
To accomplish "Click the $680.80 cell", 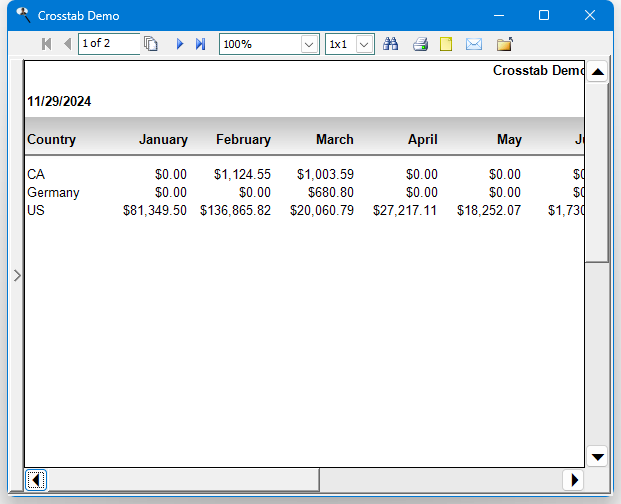I will [x=331, y=192].
